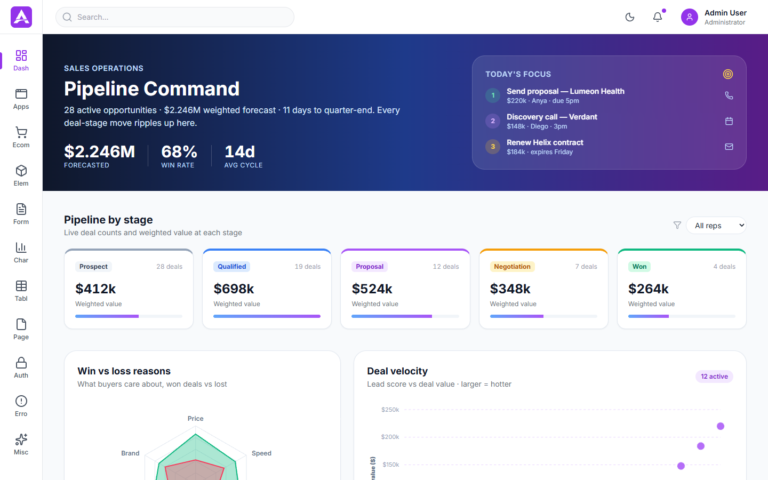The height and width of the screenshot is (480, 768).
Task: Click the Pipeline Command heading
Action: (x=152, y=89)
